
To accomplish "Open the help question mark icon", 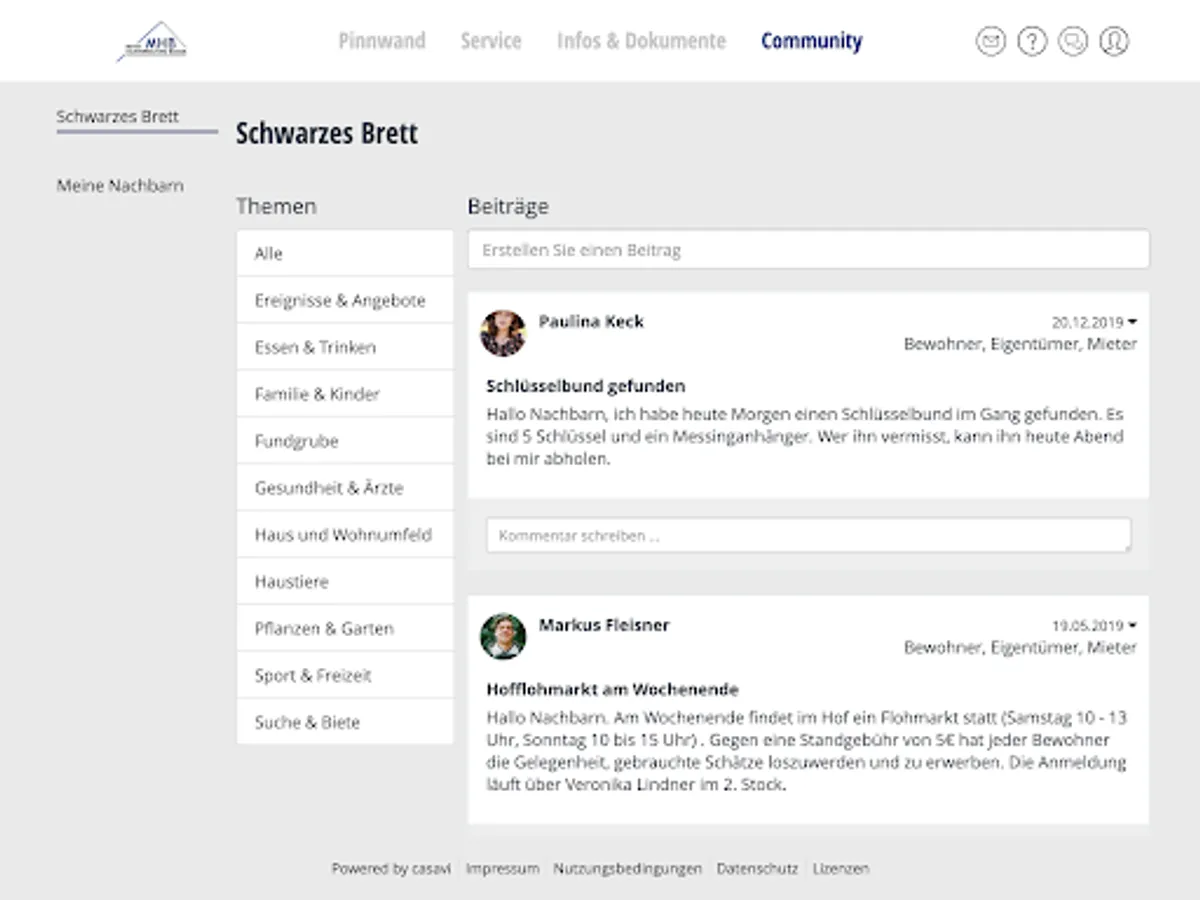I will pyautogui.click(x=1032, y=41).
